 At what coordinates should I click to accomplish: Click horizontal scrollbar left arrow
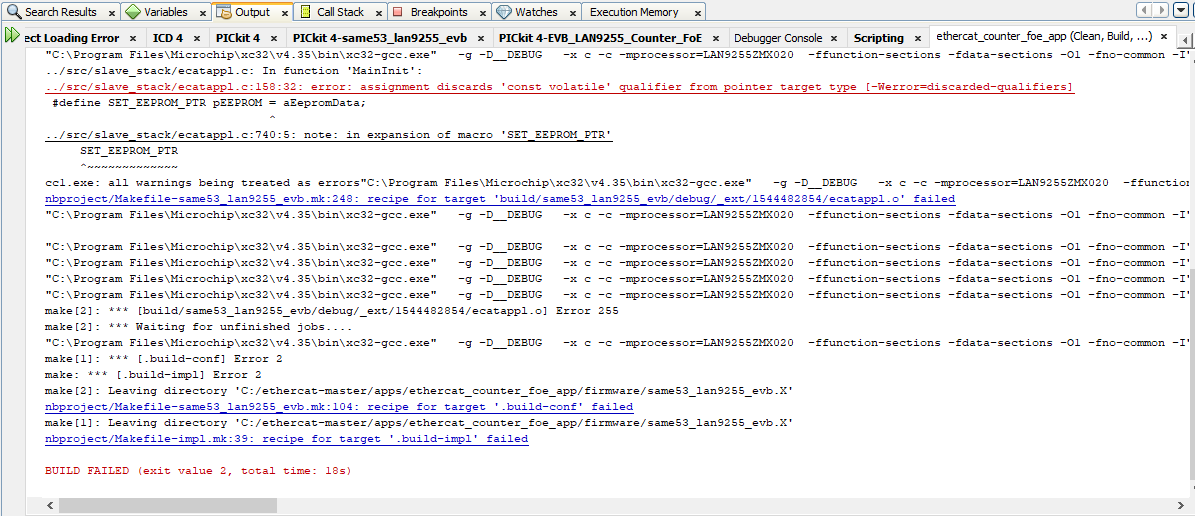(50, 505)
